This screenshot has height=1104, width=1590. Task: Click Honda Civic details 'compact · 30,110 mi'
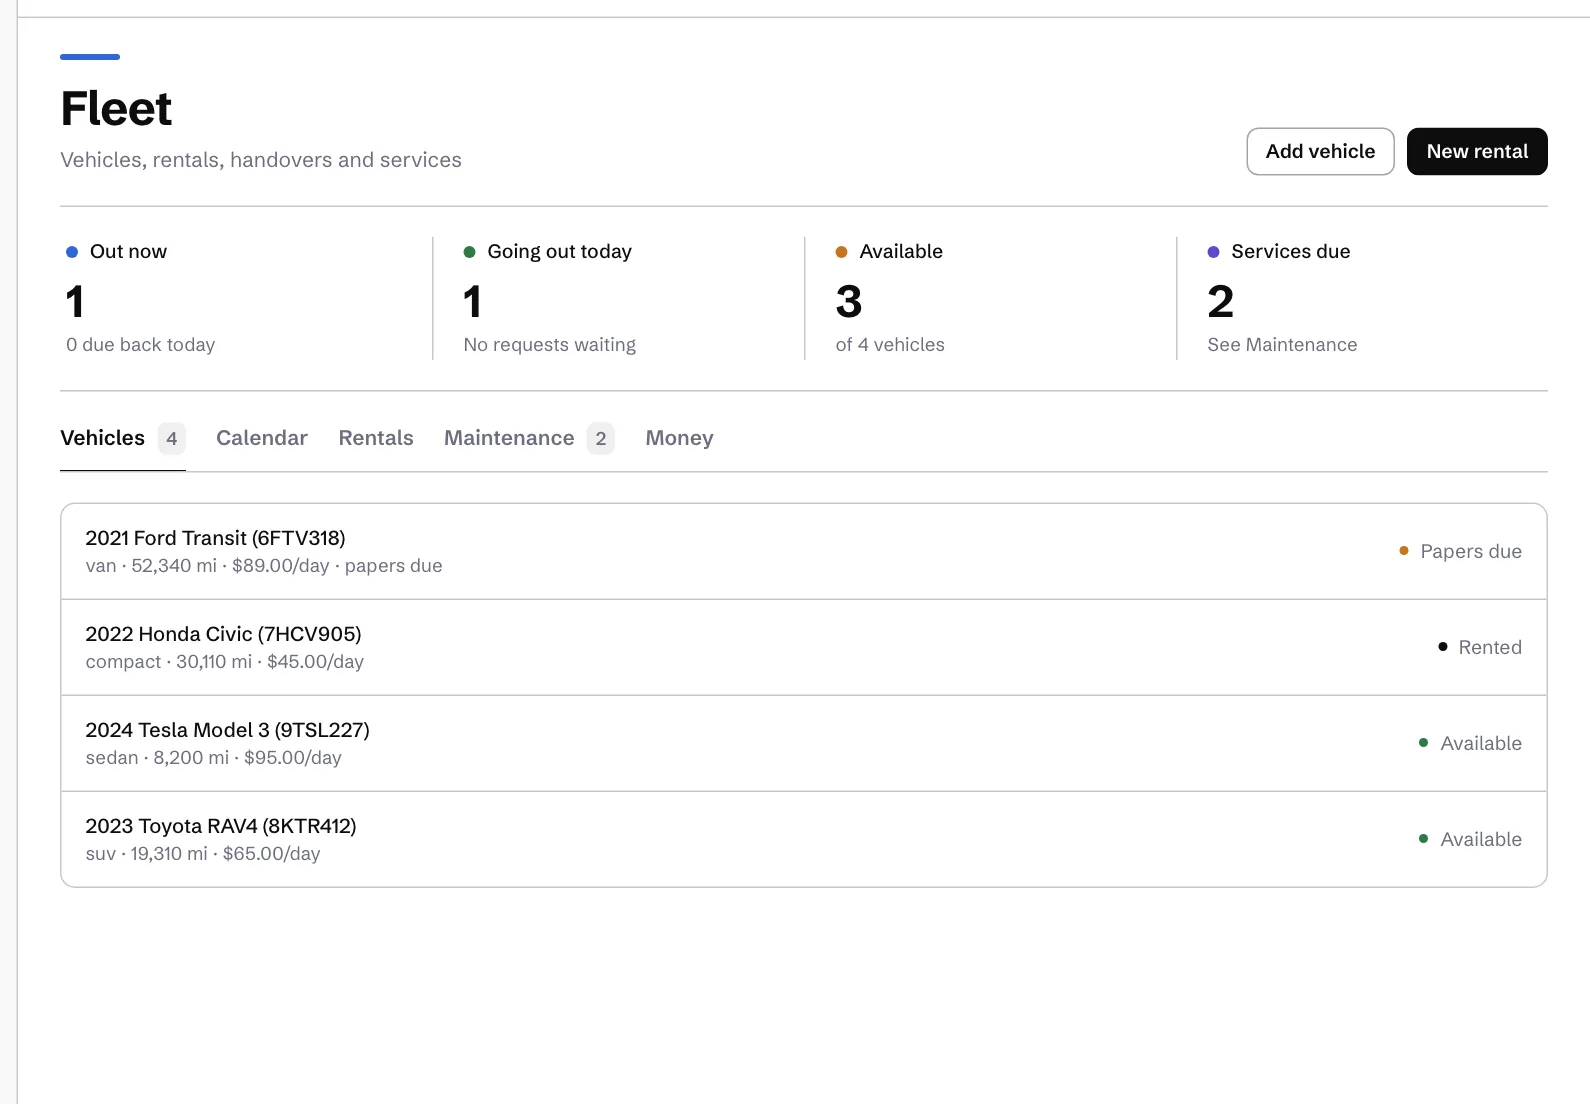[x=169, y=662]
